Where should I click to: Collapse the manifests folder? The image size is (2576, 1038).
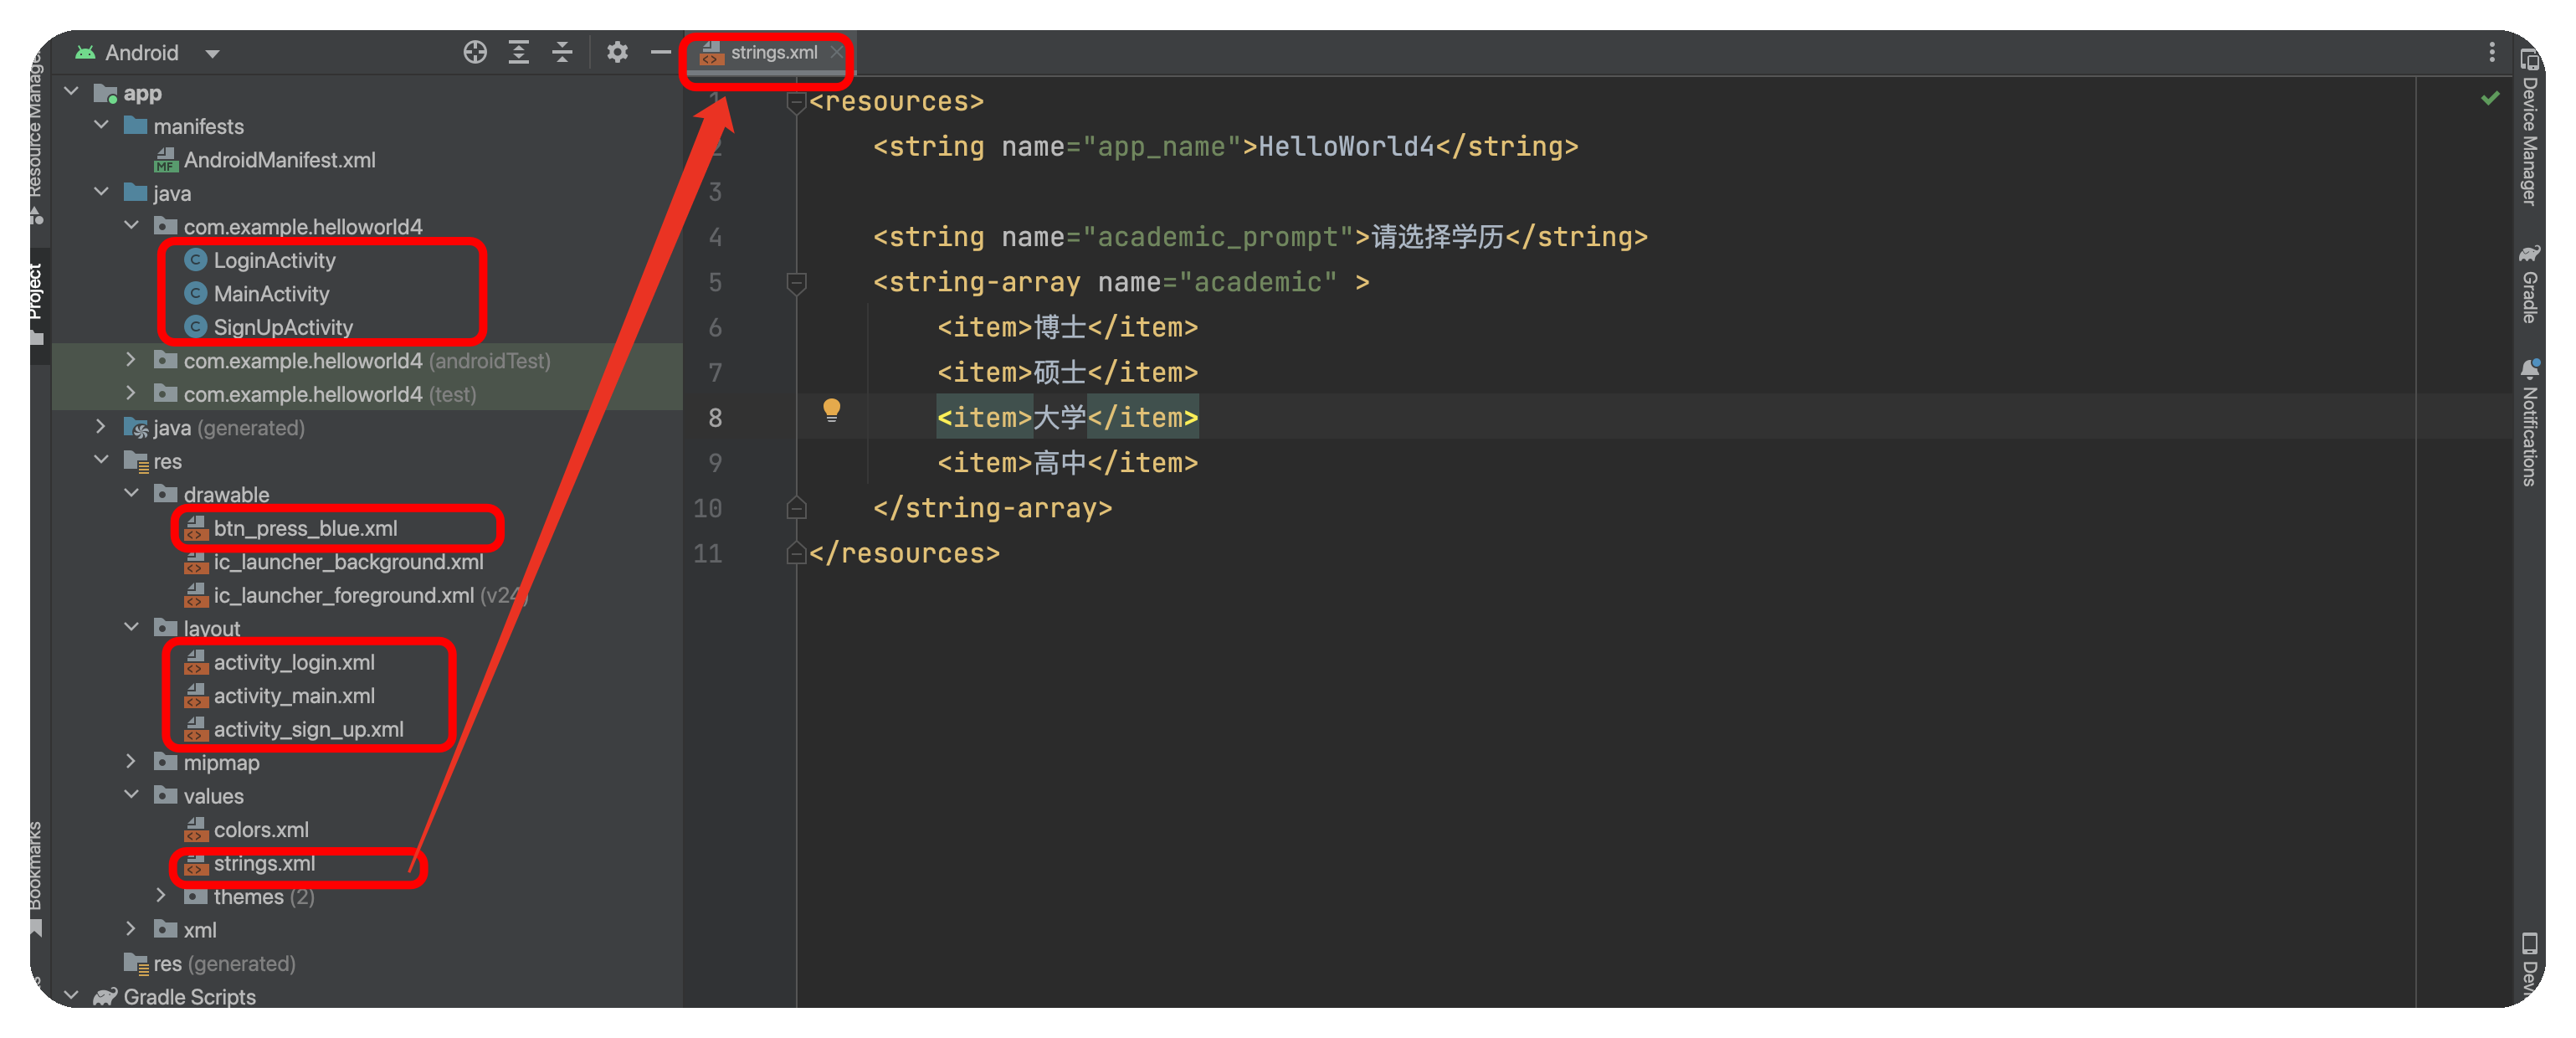coord(101,126)
